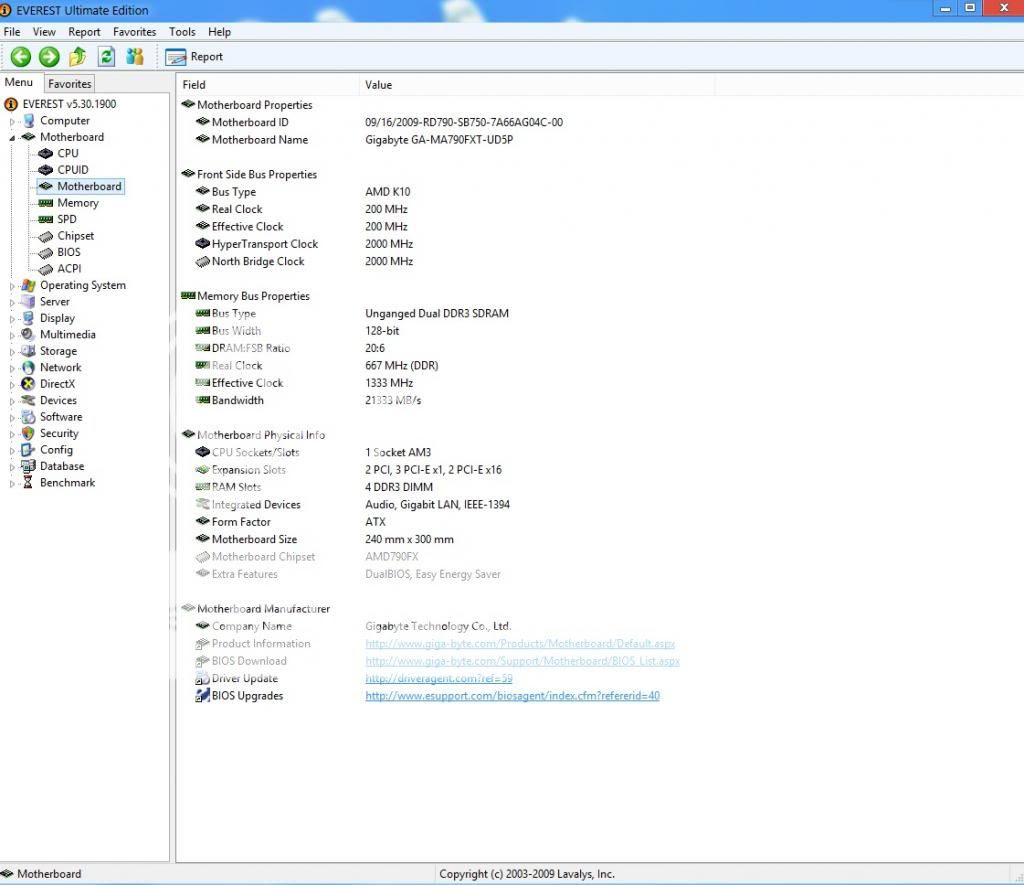The height and width of the screenshot is (885, 1024).
Task: Select the BIOS chip icon in tree
Action: pos(46,253)
